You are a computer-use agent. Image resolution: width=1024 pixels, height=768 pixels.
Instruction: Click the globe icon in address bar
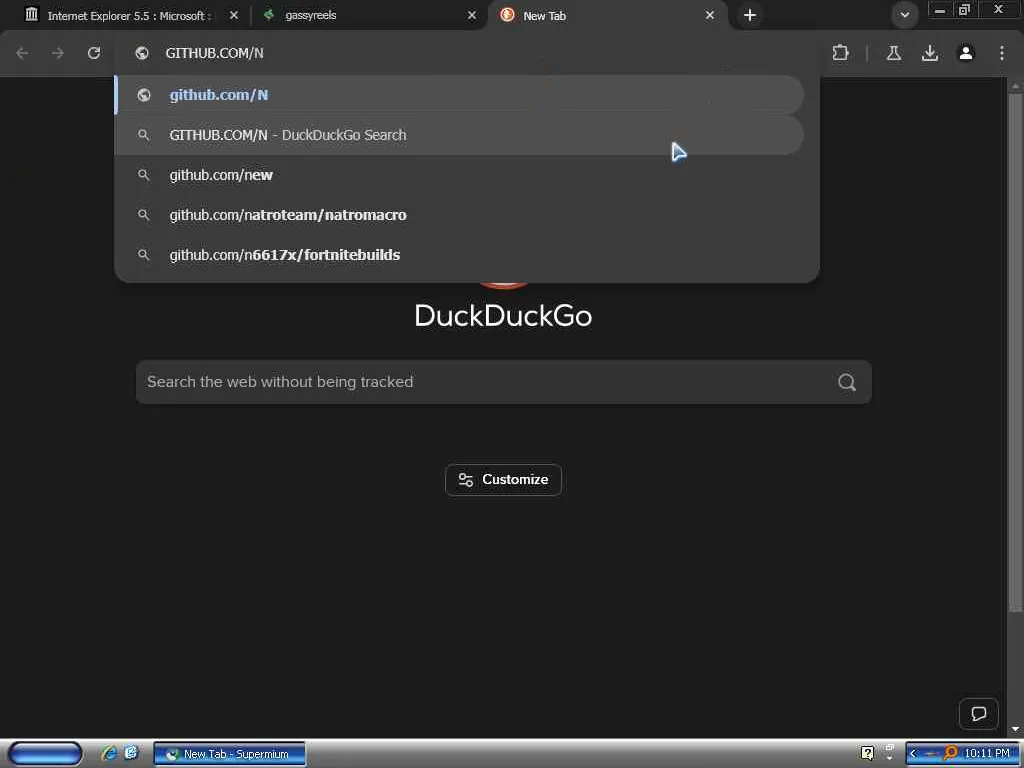point(142,53)
